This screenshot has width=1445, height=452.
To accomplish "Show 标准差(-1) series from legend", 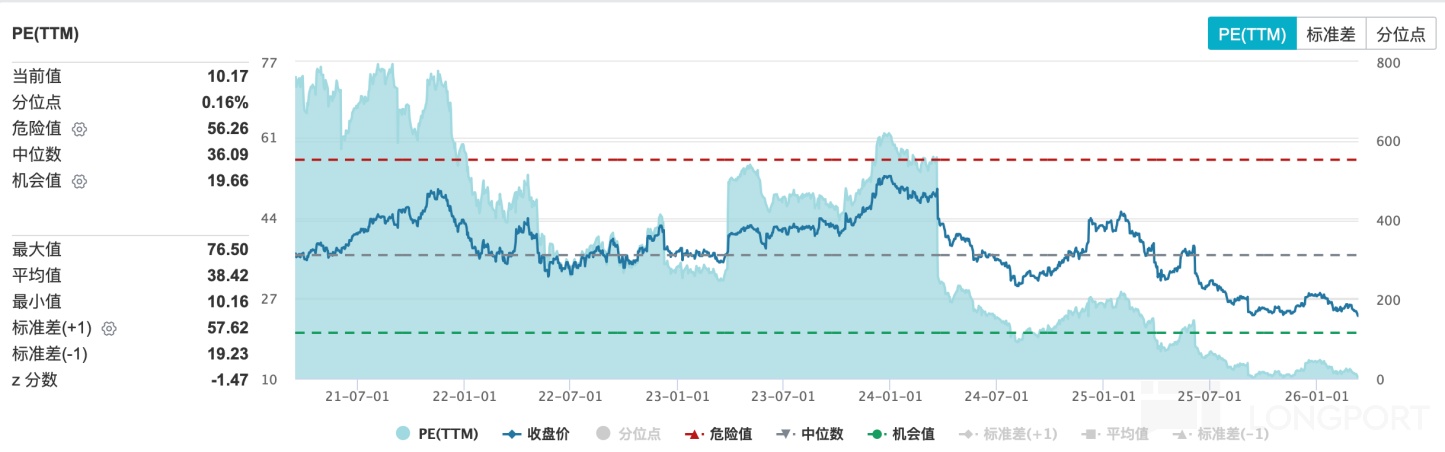I will [1222, 434].
